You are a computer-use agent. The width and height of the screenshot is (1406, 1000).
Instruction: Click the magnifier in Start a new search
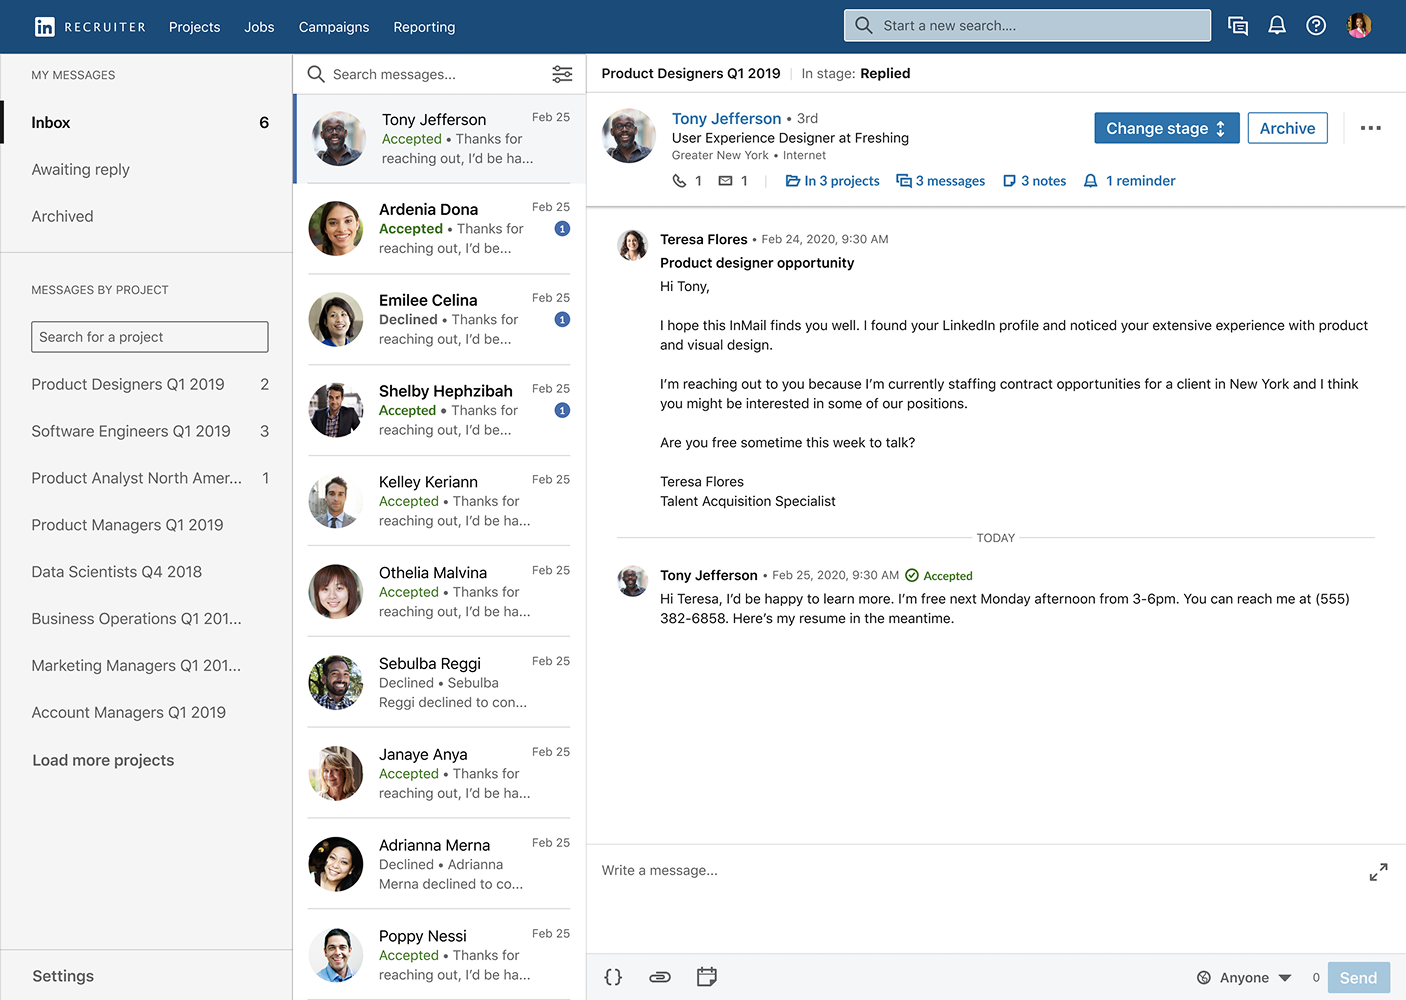tap(863, 25)
